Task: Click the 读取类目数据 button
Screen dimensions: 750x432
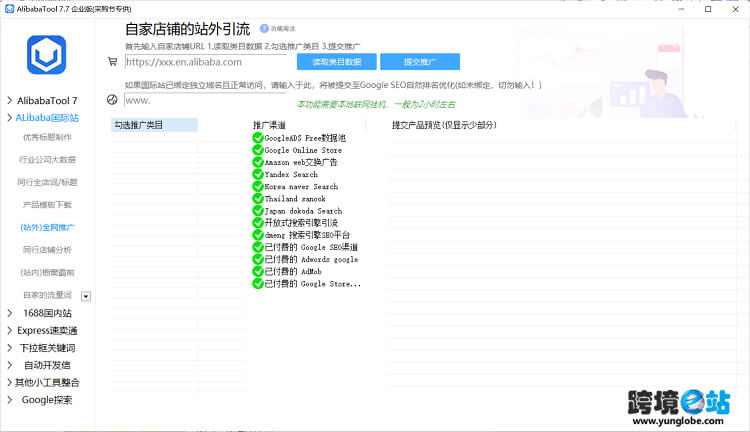Action: click(x=337, y=62)
